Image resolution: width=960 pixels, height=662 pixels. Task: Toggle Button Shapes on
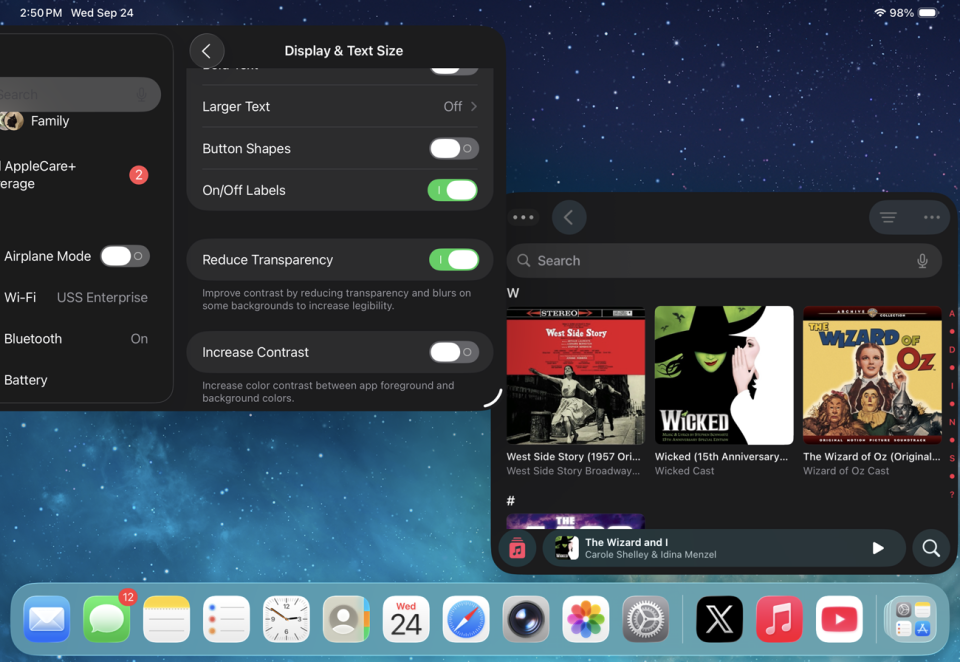[453, 149]
